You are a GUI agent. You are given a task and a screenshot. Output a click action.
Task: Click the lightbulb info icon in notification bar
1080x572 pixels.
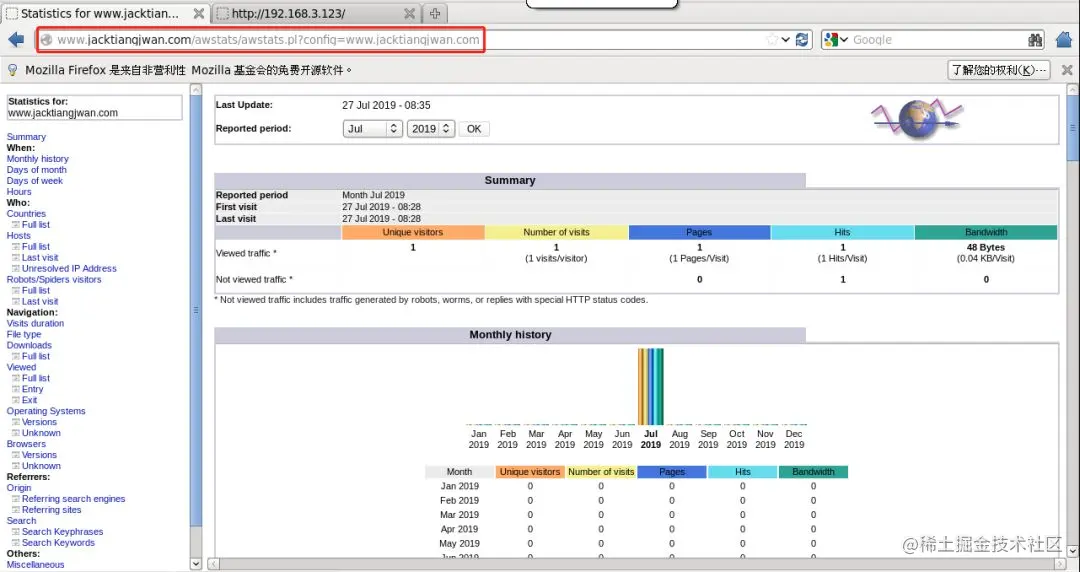click(12, 70)
